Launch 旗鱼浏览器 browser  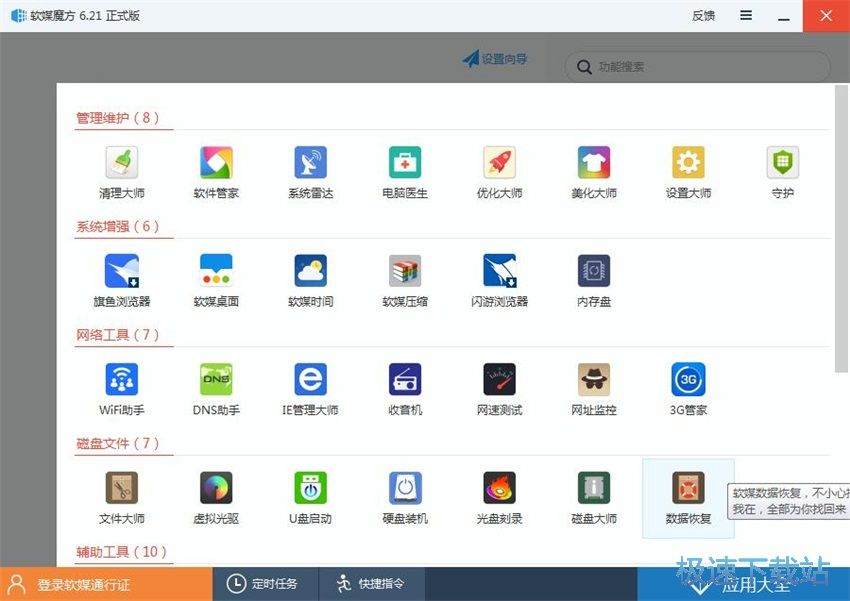122,281
